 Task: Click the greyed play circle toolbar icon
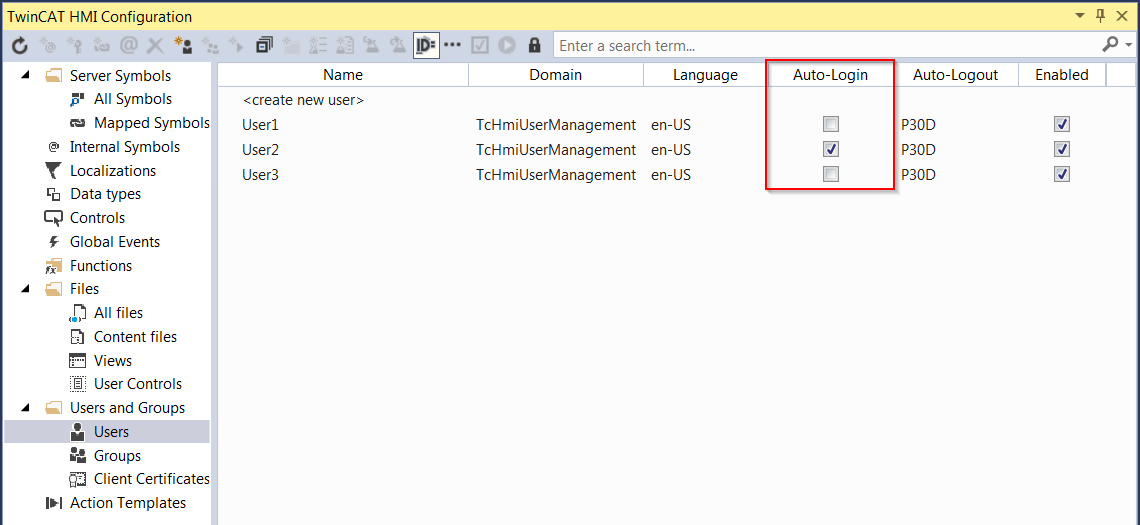point(507,46)
